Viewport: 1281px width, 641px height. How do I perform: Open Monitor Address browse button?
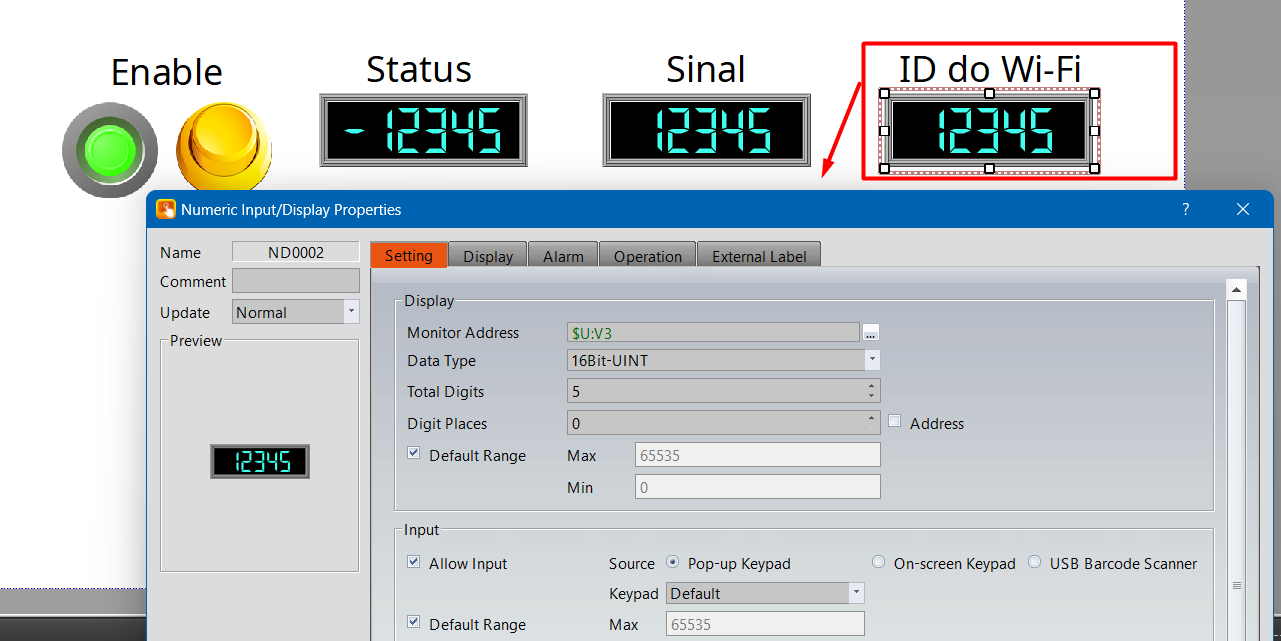point(871,333)
